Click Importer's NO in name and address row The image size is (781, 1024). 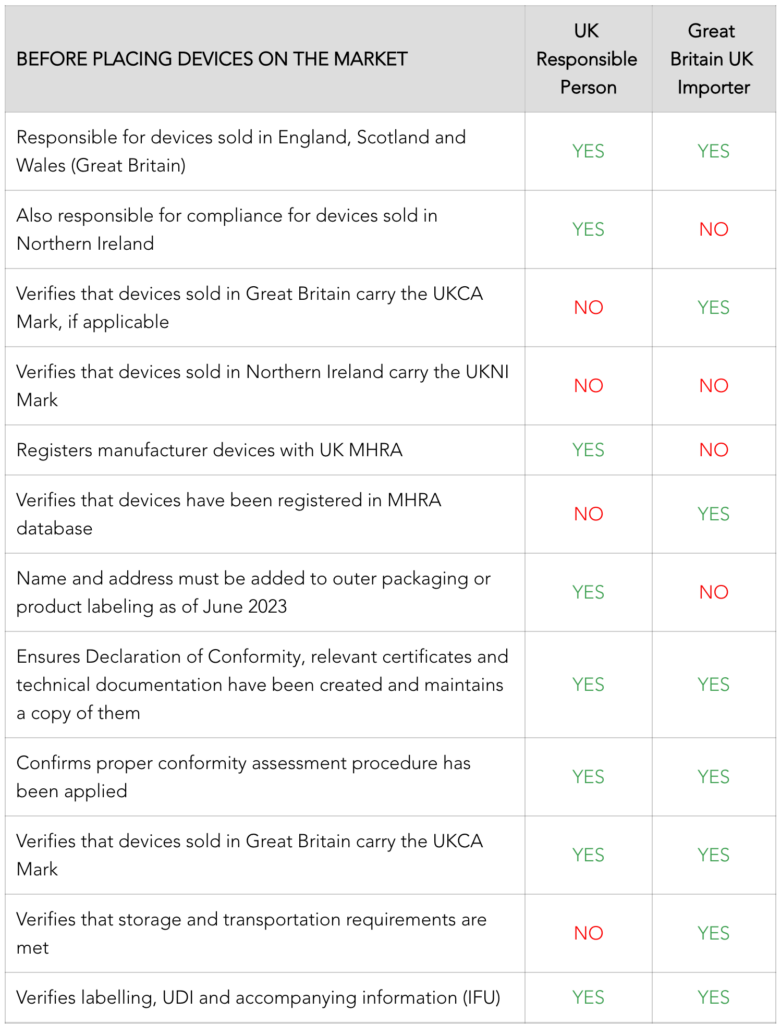click(x=713, y=592)
